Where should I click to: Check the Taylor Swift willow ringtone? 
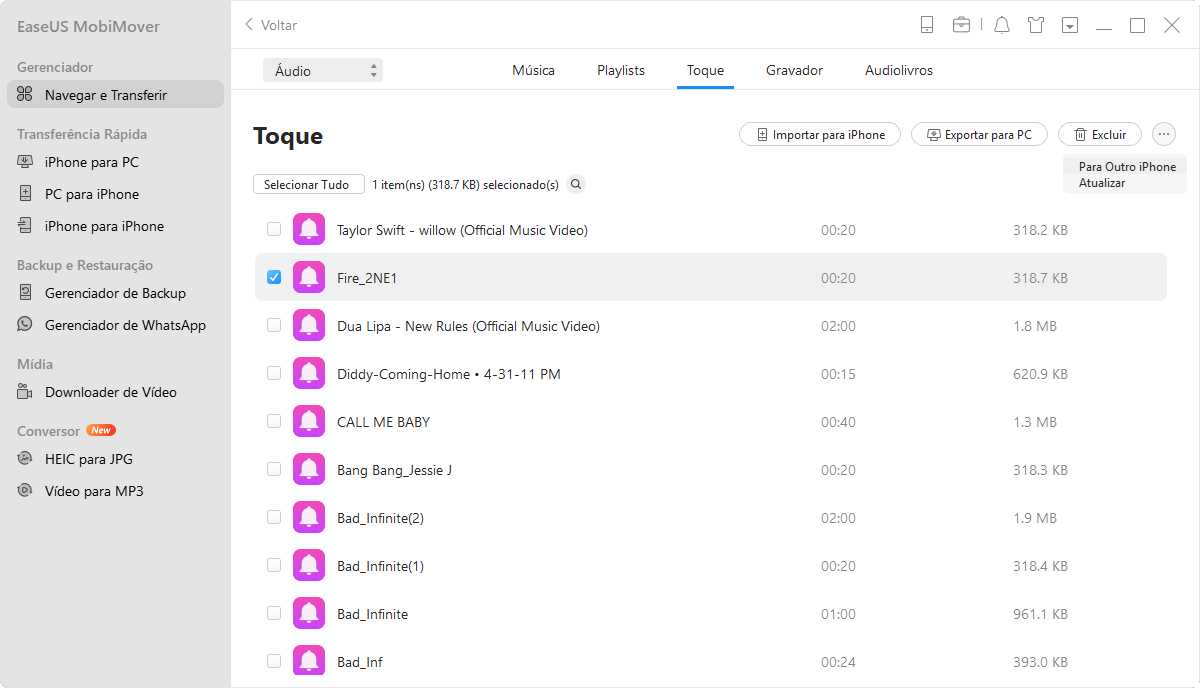click(274, 230)
